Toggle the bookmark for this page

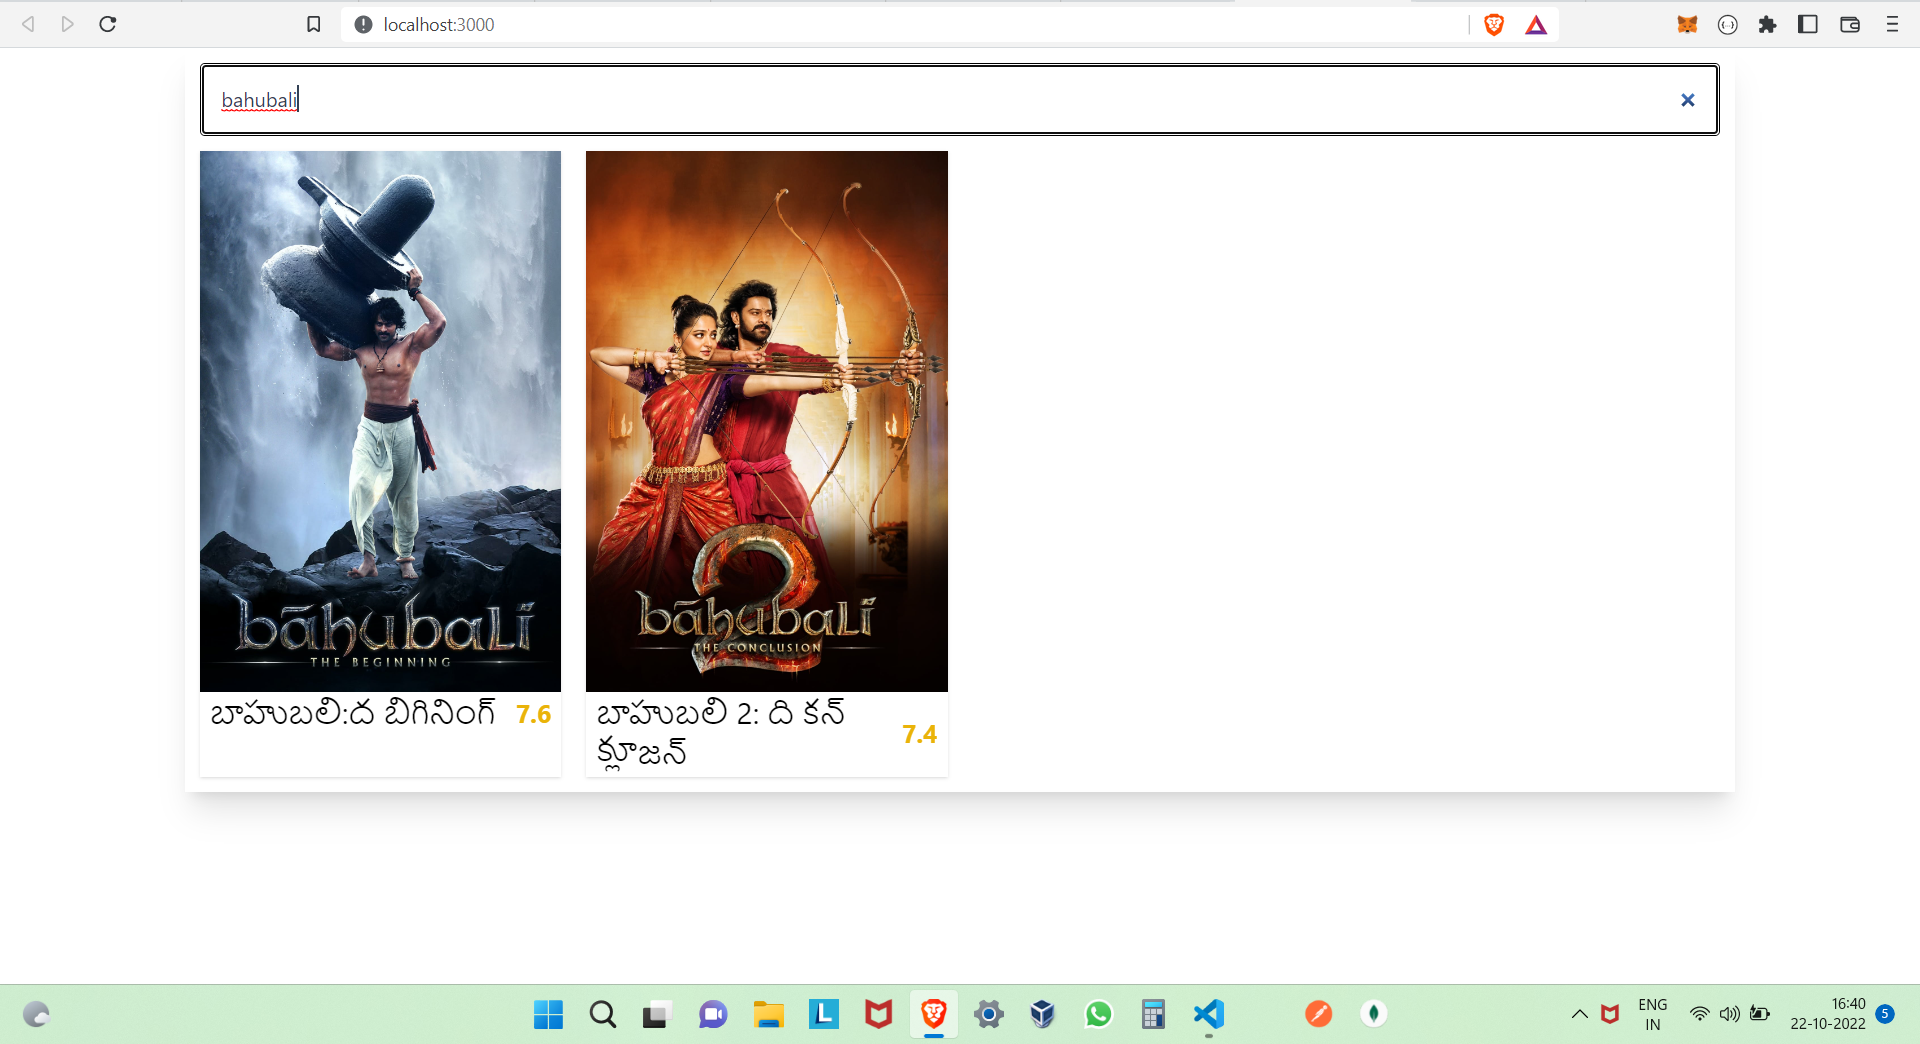click(x=314, y=24)
